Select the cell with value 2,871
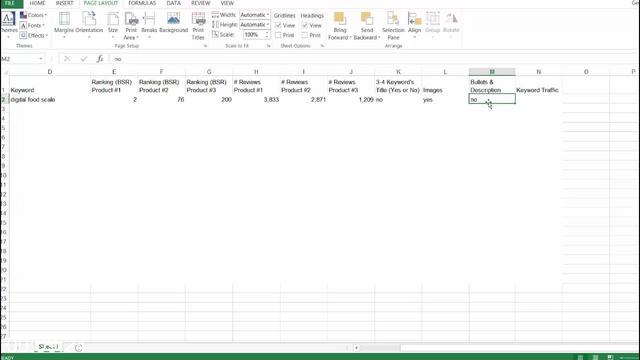This screenshot has width=640, height=360. point(304,100)
